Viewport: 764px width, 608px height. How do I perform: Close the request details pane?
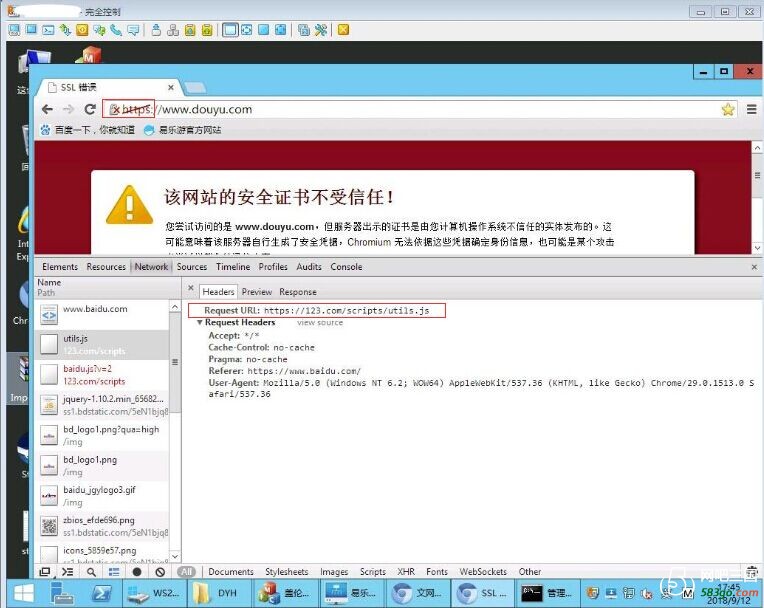[x=191, y=288]
